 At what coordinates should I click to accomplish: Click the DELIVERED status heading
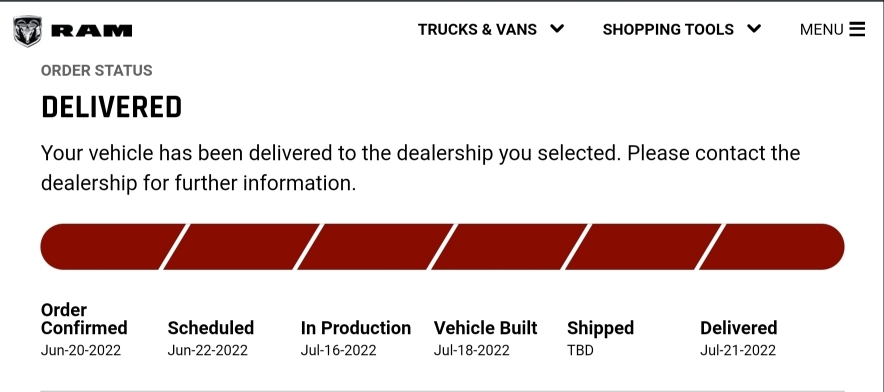coord(112,107)
